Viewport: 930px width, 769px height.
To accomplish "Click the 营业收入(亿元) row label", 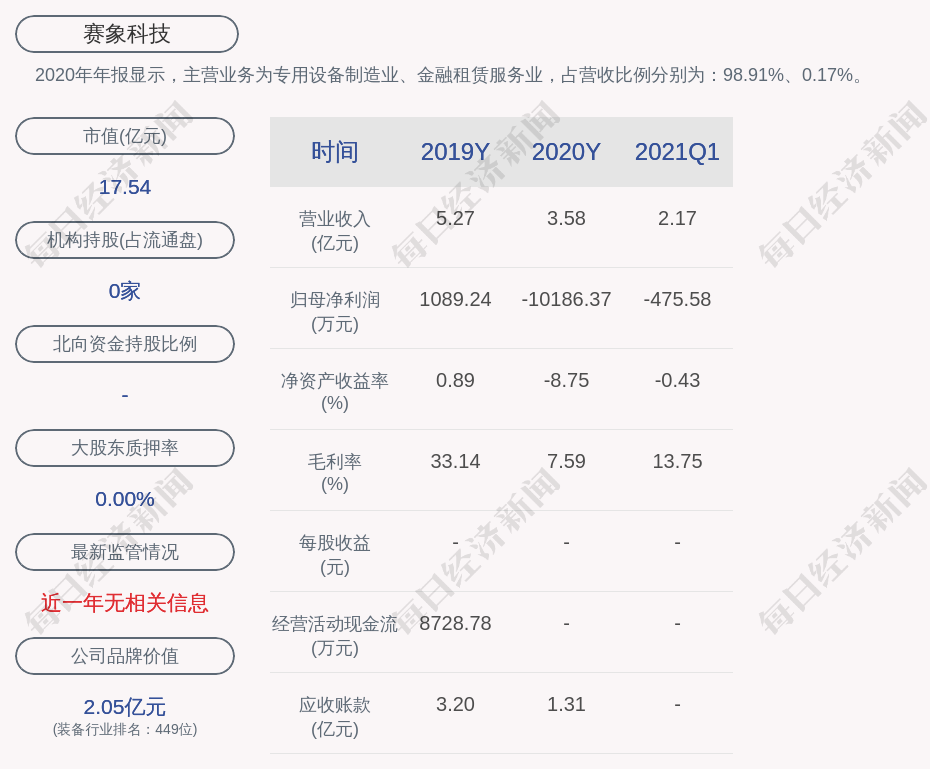I will (x=335, y=231).
